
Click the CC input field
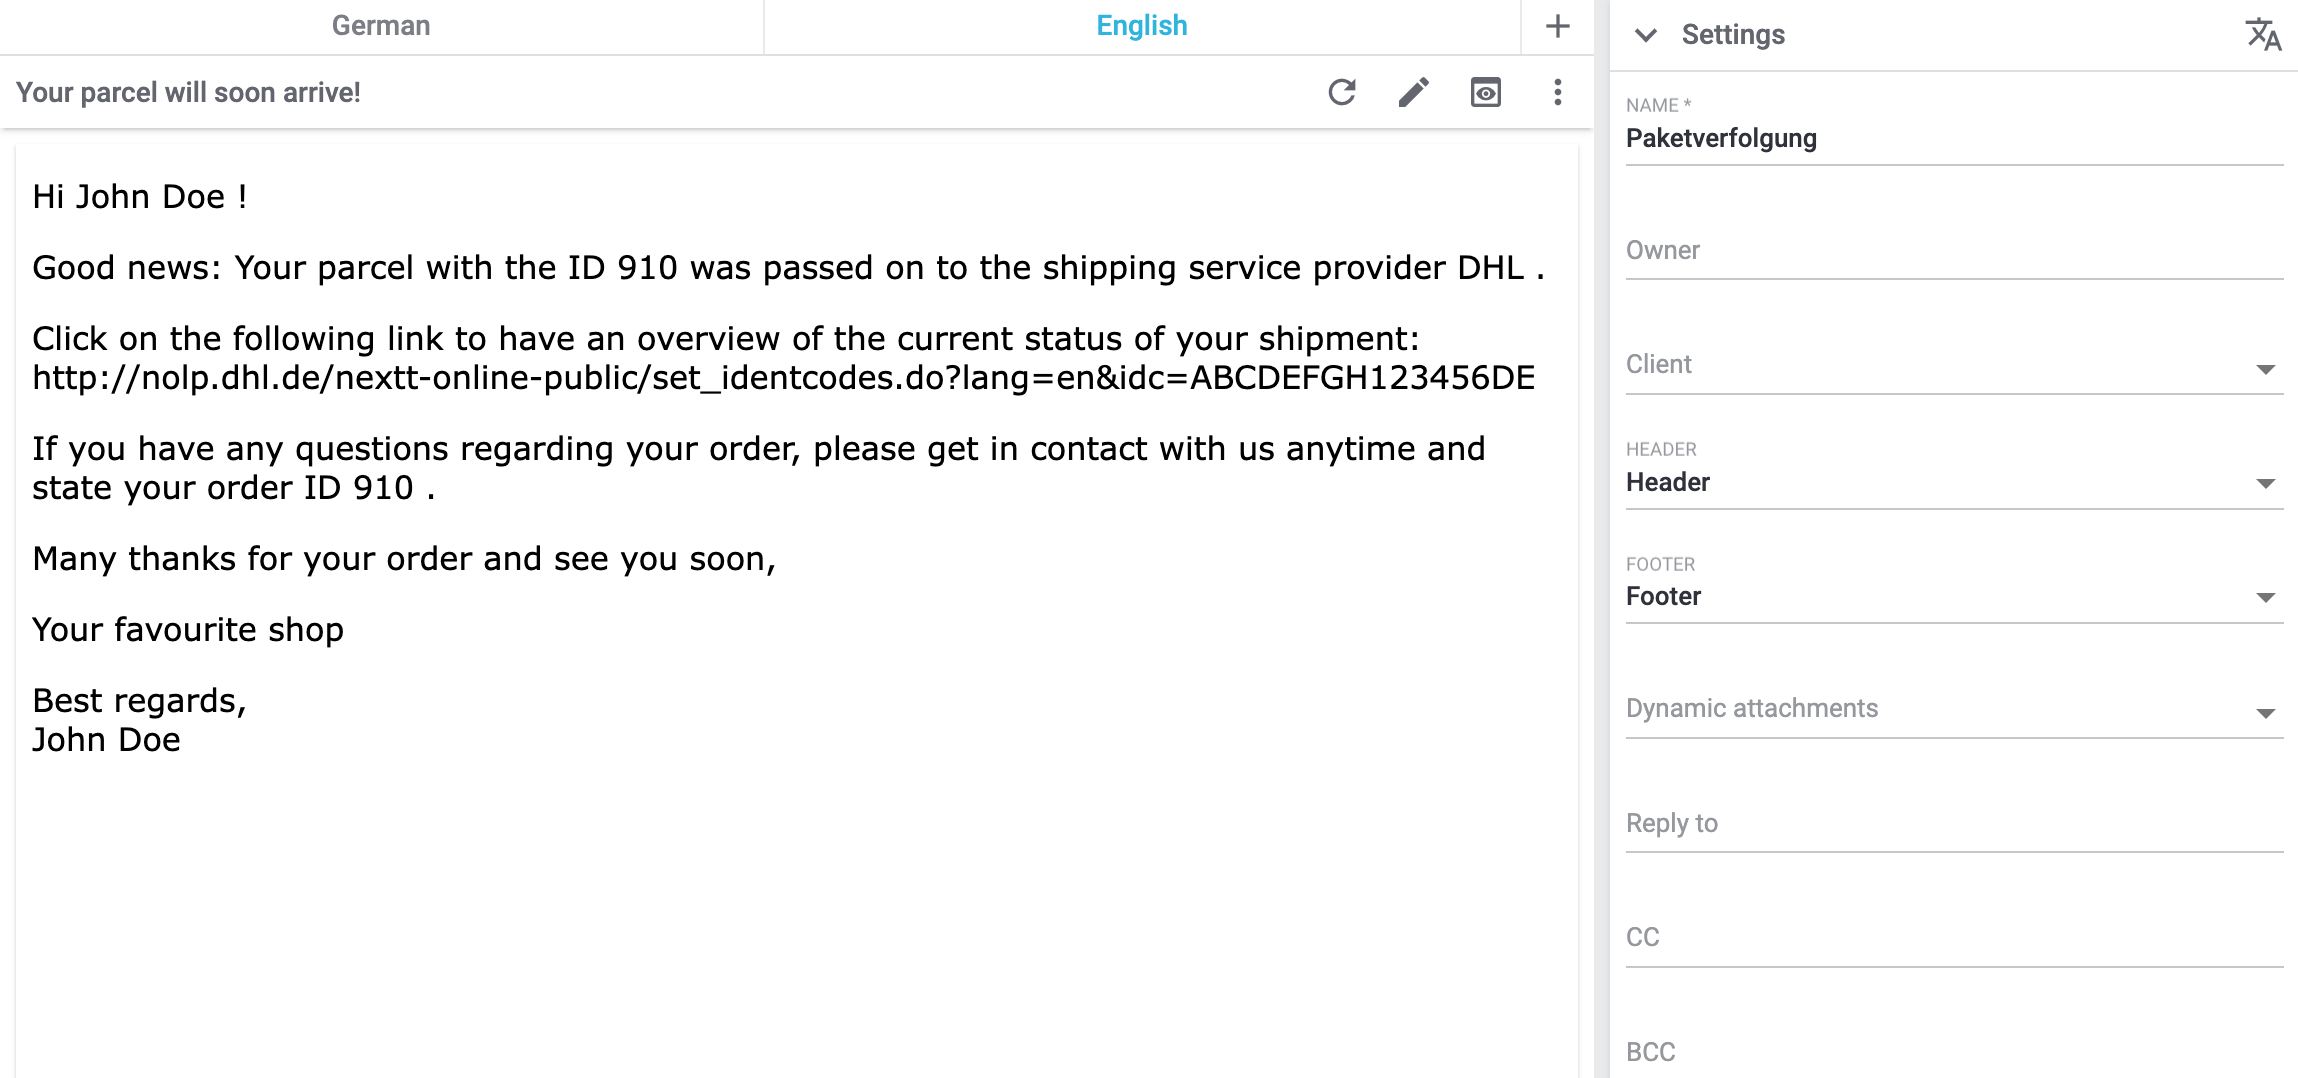[1953, 938]
